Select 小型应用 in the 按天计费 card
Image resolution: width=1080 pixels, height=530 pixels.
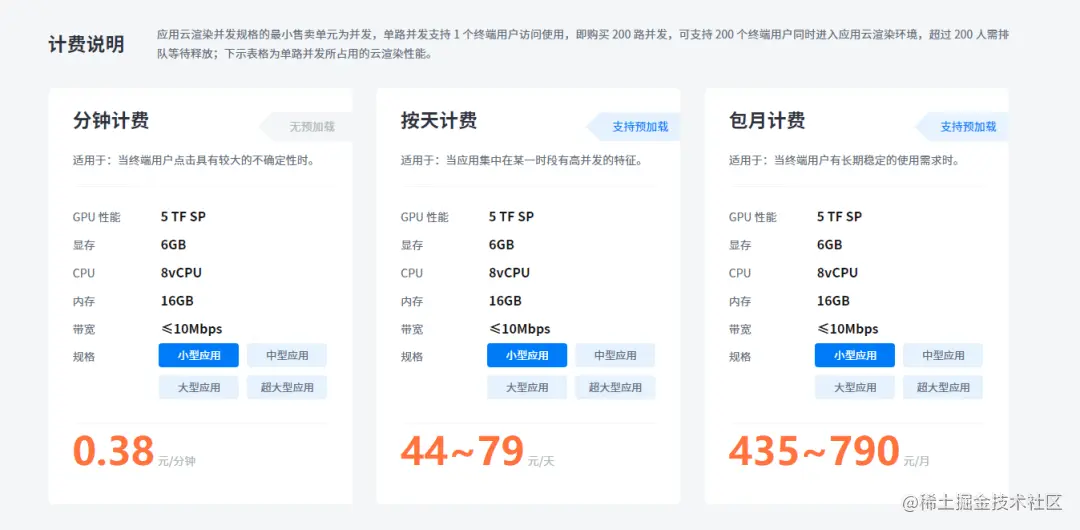pos(527,356)
